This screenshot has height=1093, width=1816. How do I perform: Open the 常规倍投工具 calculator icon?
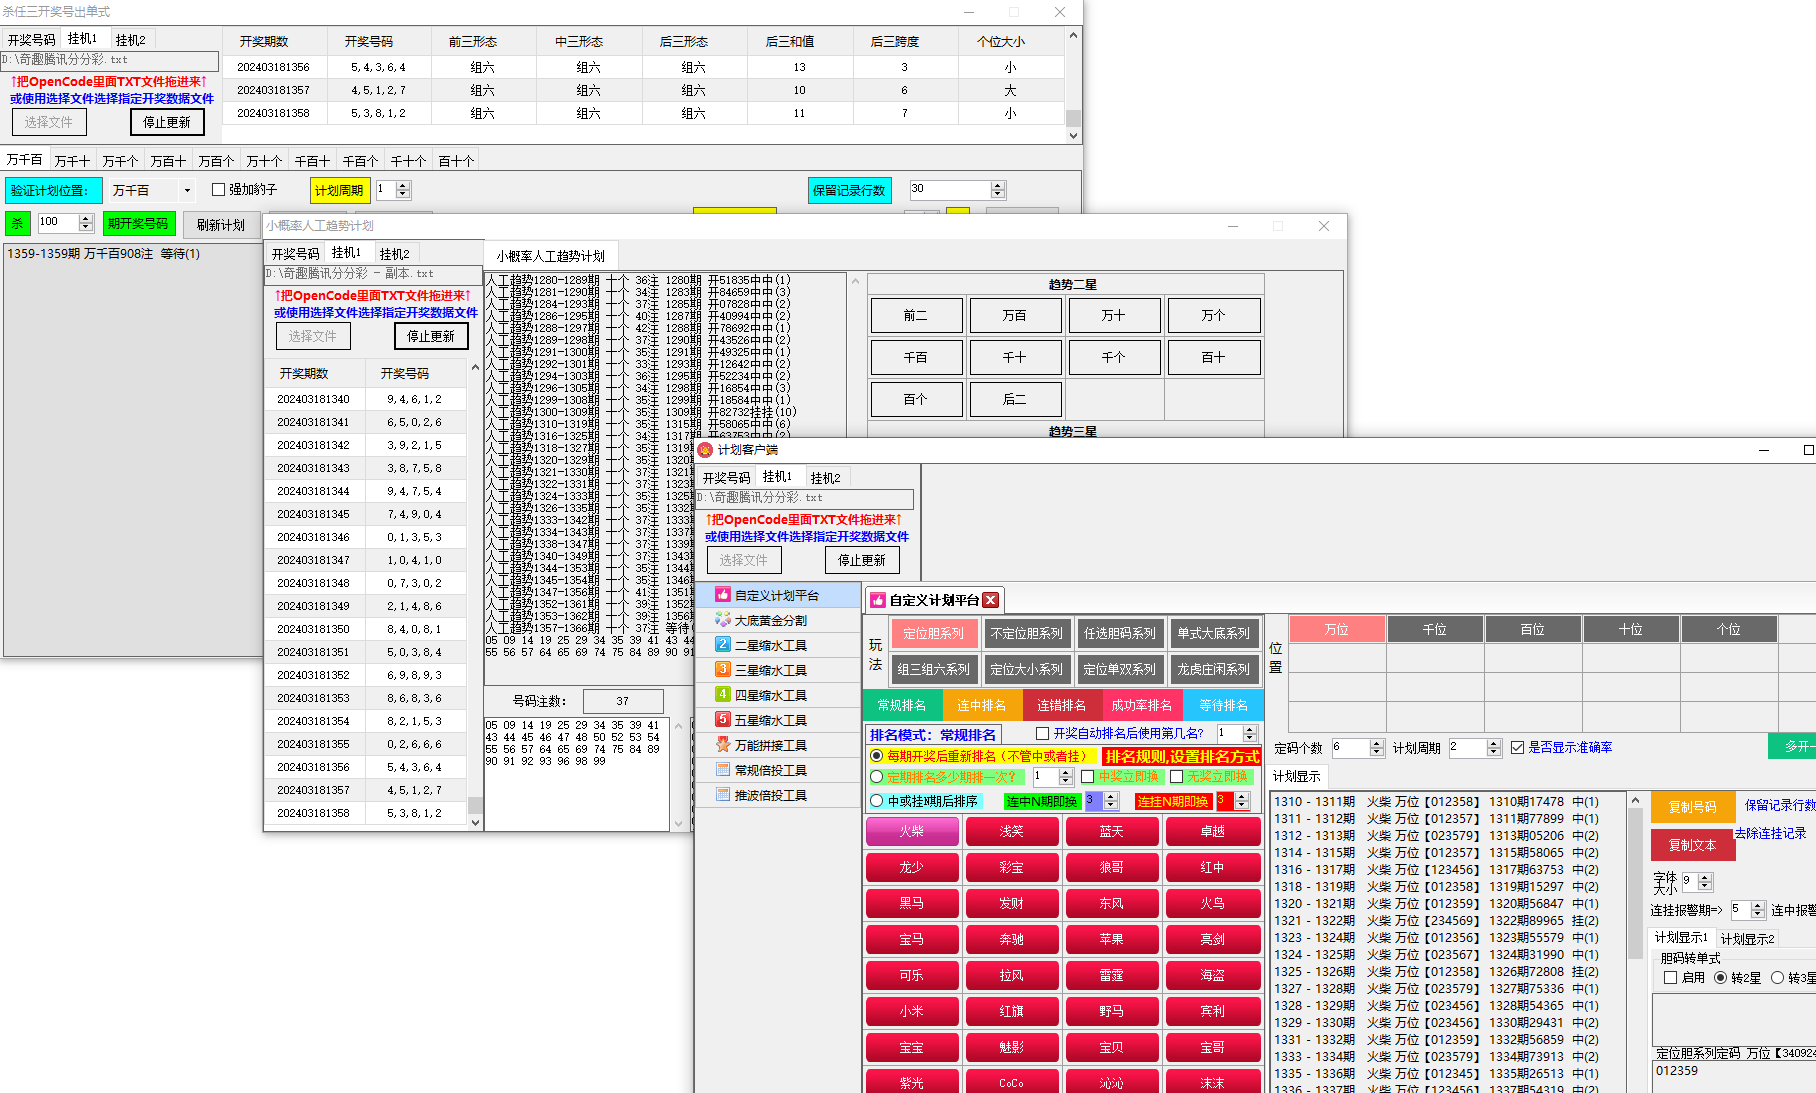click(x=723, y=770)
